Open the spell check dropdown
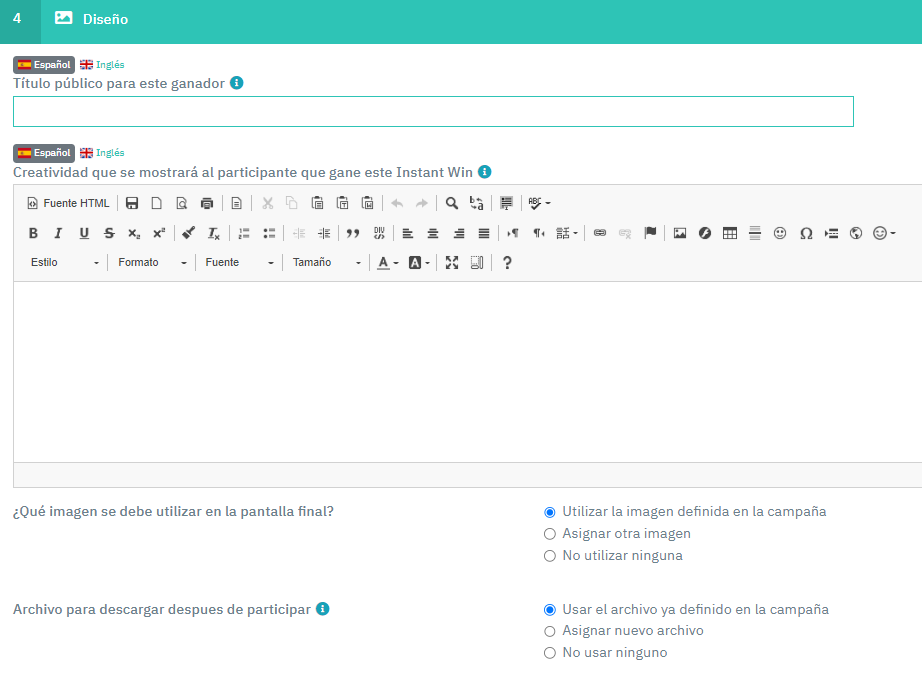Screen dimensions: 922x690 (x=539, y=204)
